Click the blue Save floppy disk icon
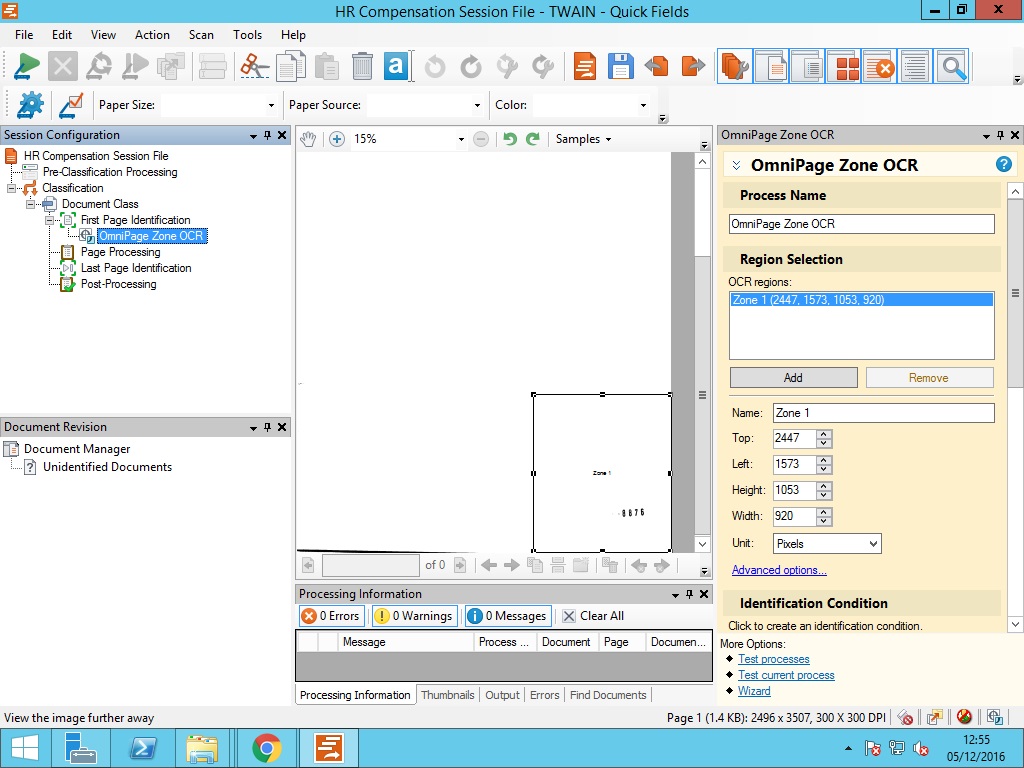1024x768 pixels. (620, 67)
